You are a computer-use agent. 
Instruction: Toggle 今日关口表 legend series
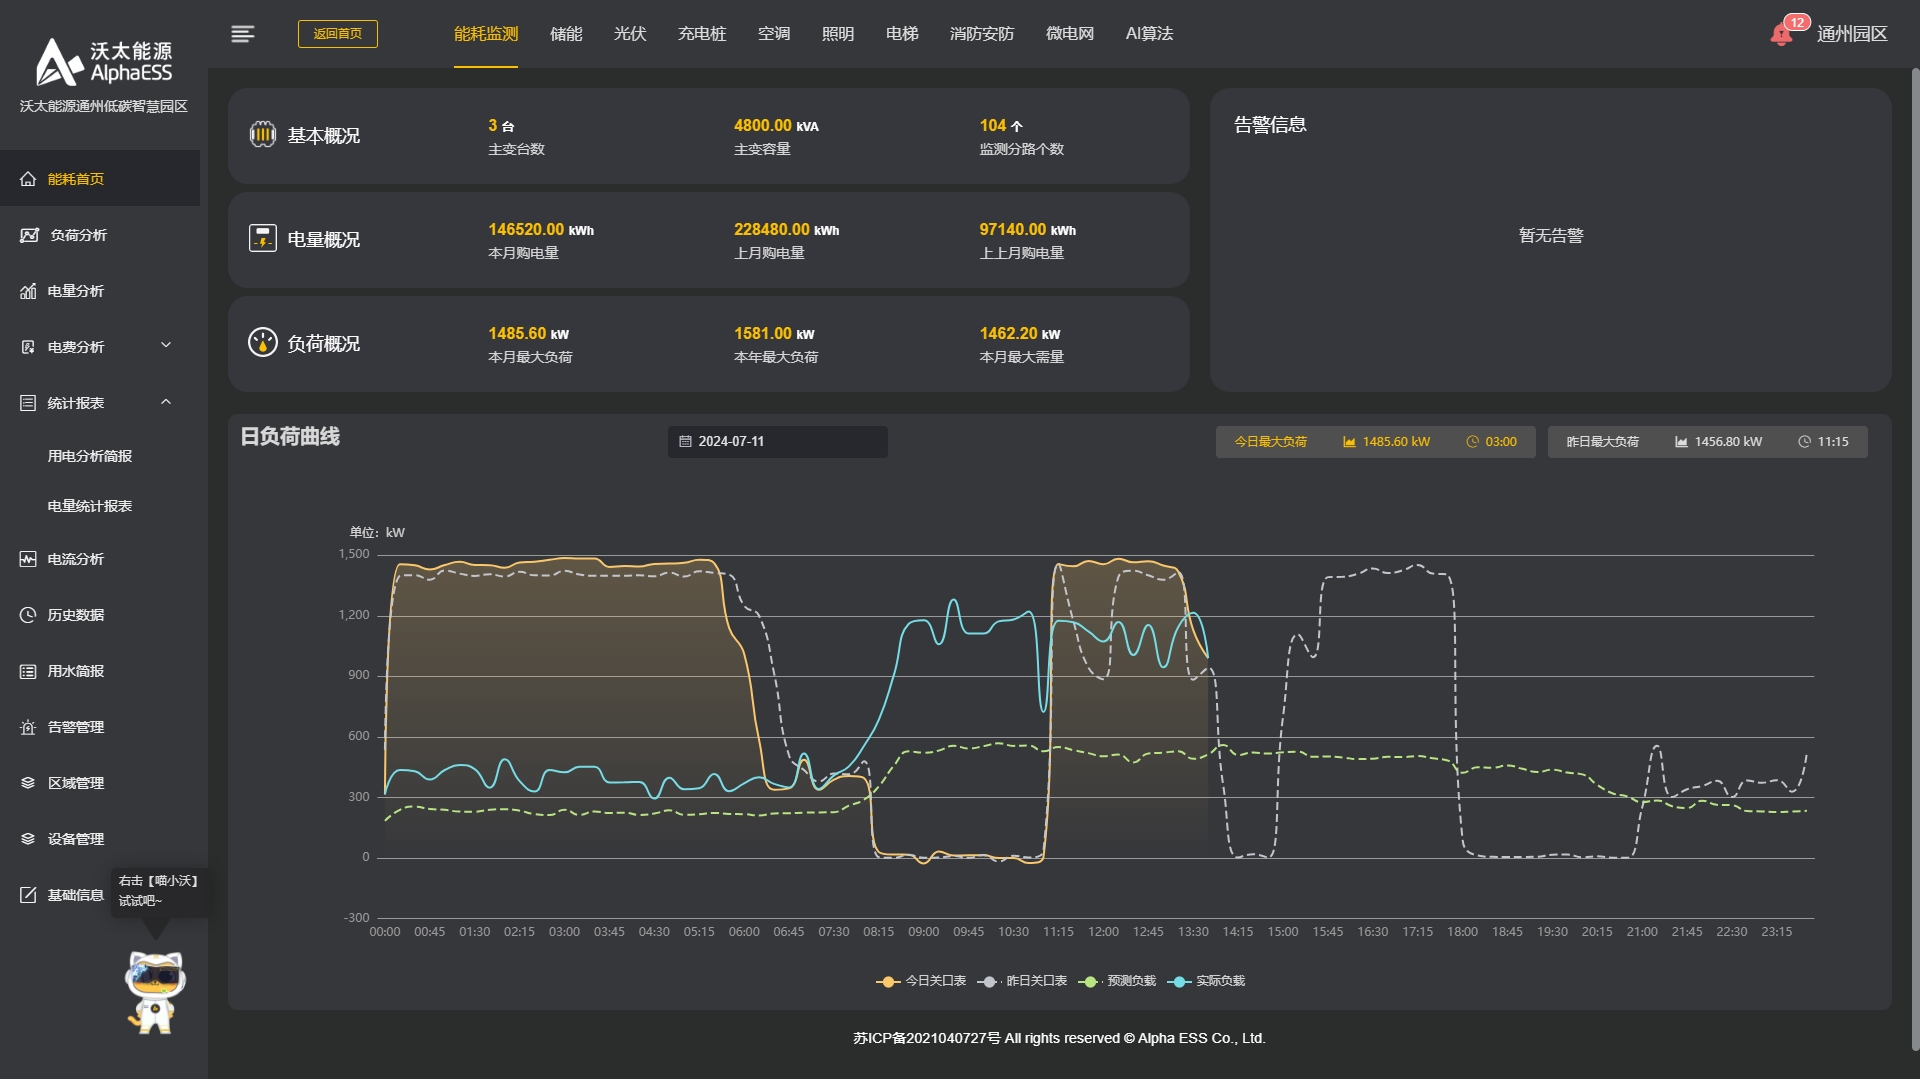pyautogui.click(x=922, y=981)
